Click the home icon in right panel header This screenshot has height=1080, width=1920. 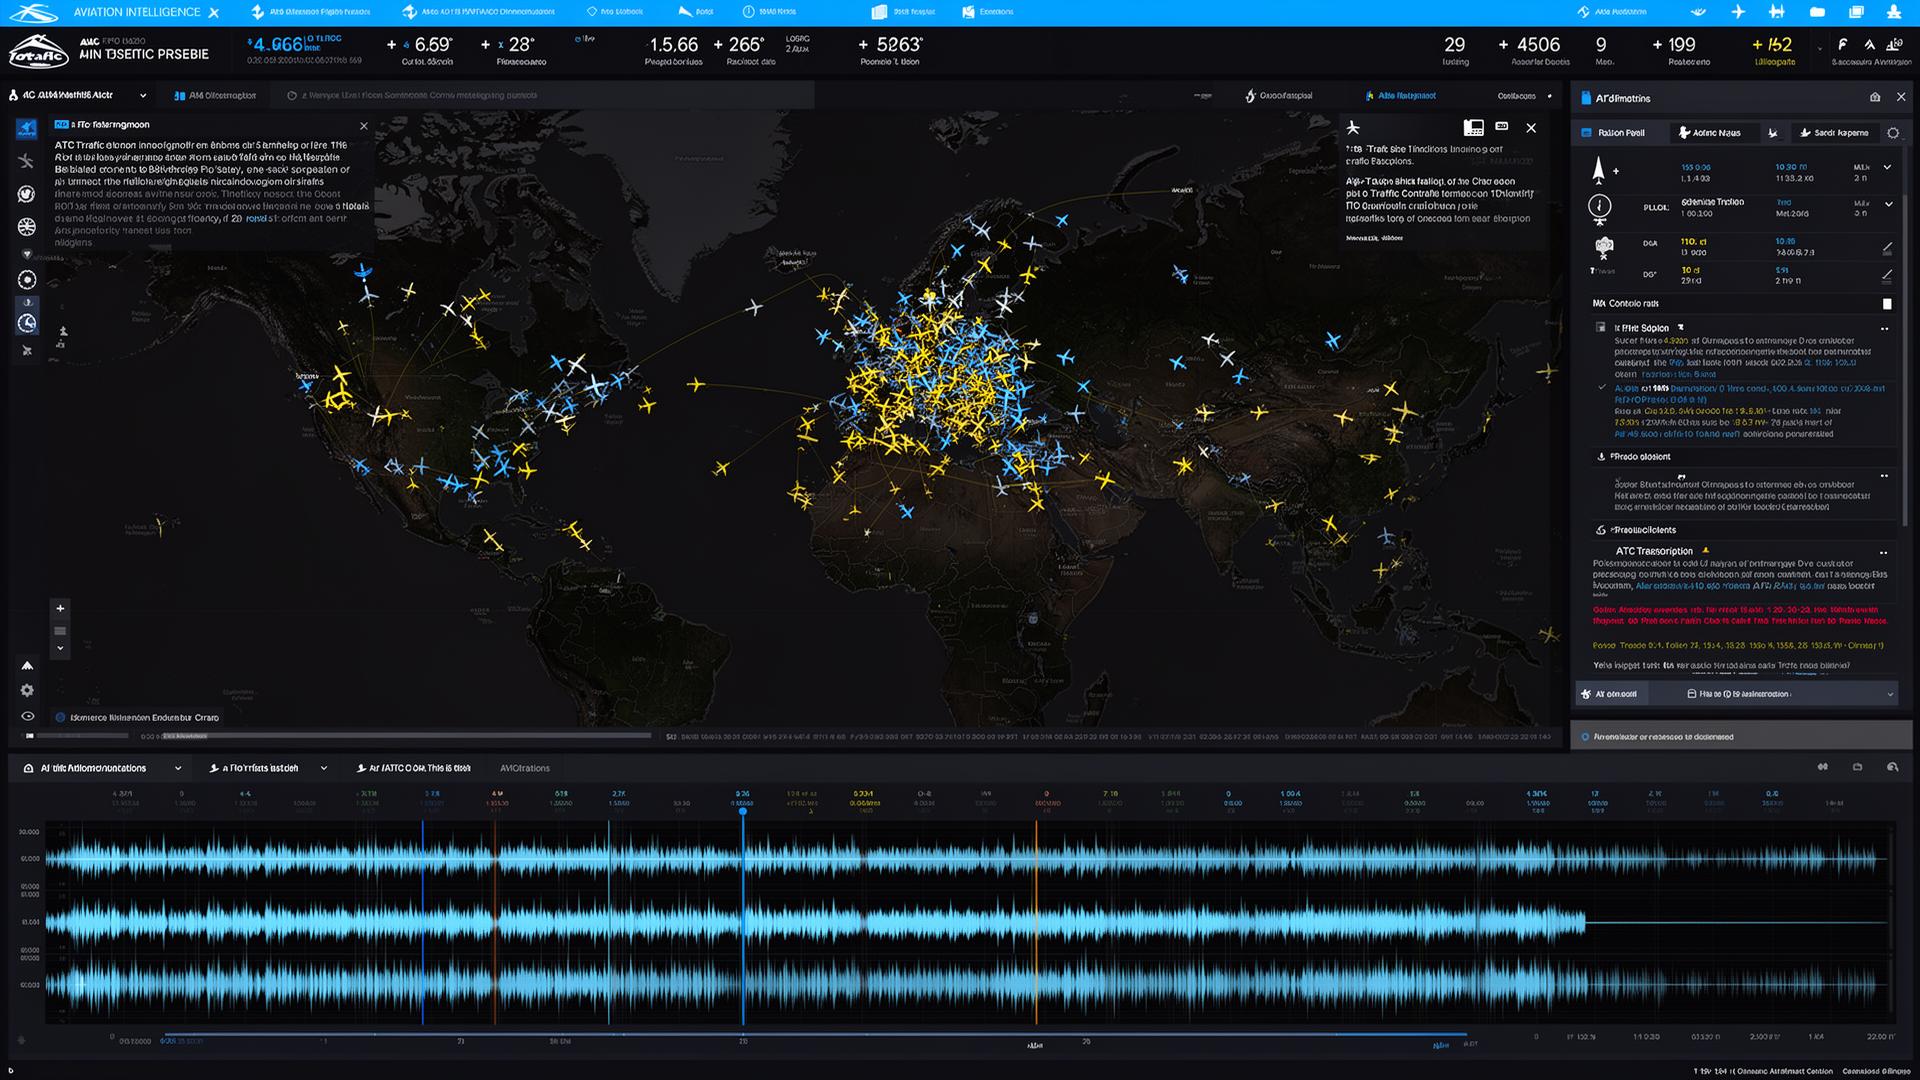click(x=1876, y=97)
